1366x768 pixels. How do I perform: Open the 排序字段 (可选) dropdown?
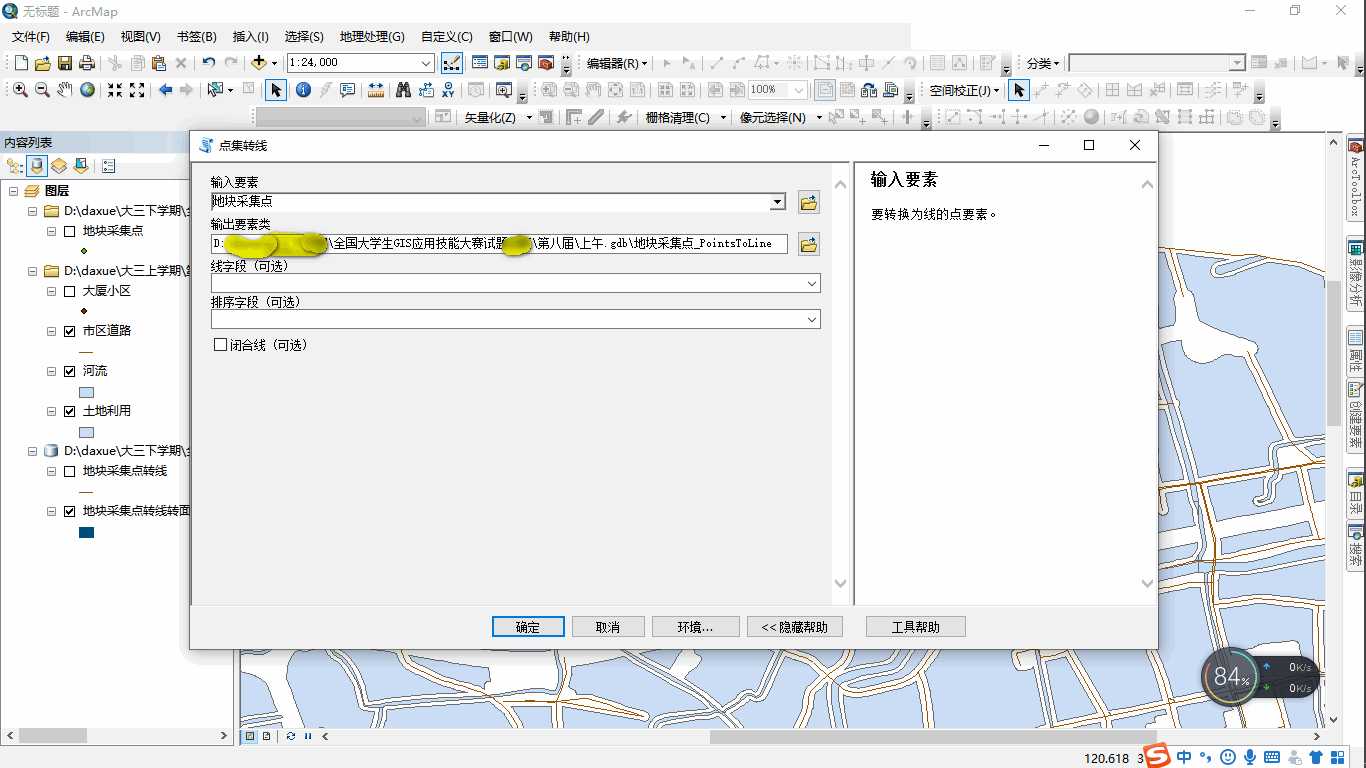(x=812, y=320)
